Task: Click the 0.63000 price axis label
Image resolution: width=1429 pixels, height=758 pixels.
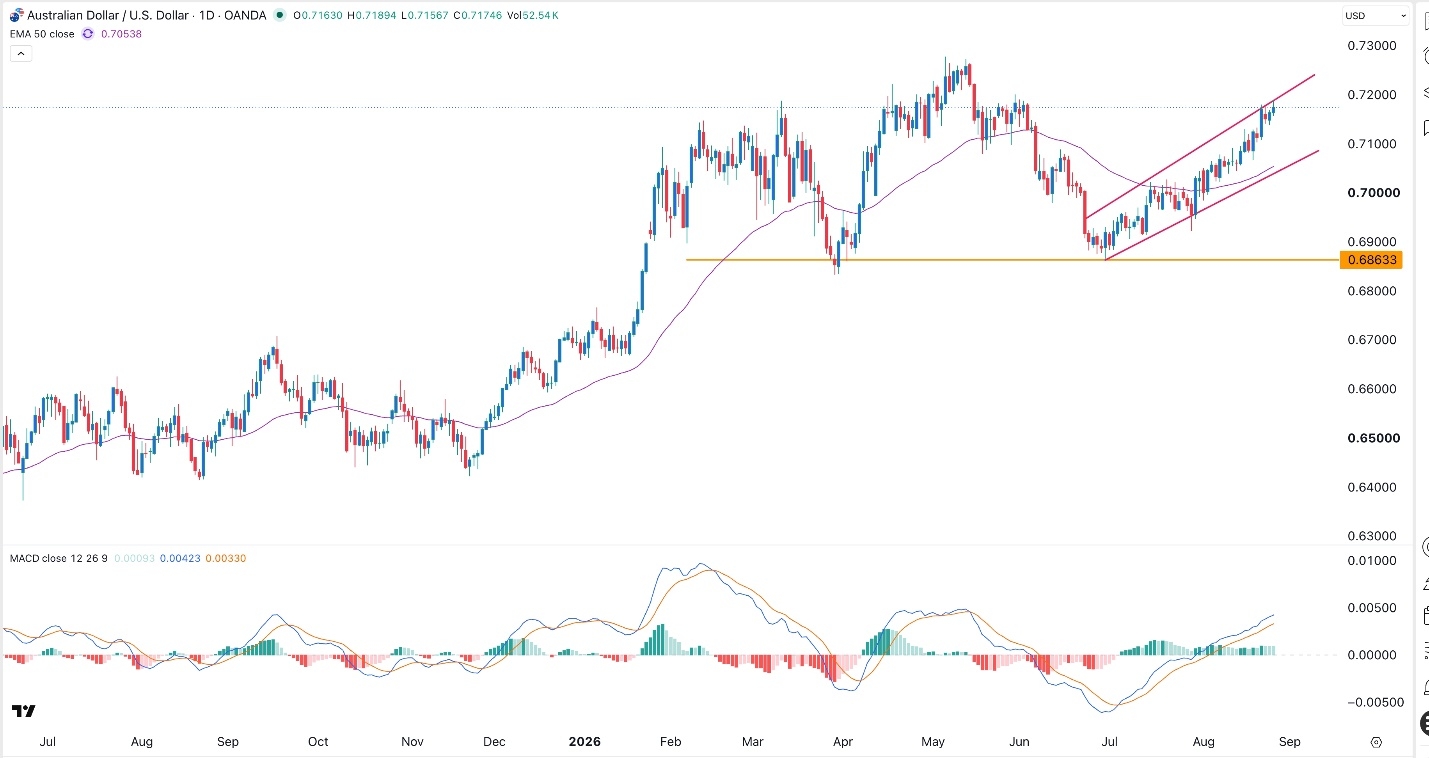Action: pos(1372,536)
